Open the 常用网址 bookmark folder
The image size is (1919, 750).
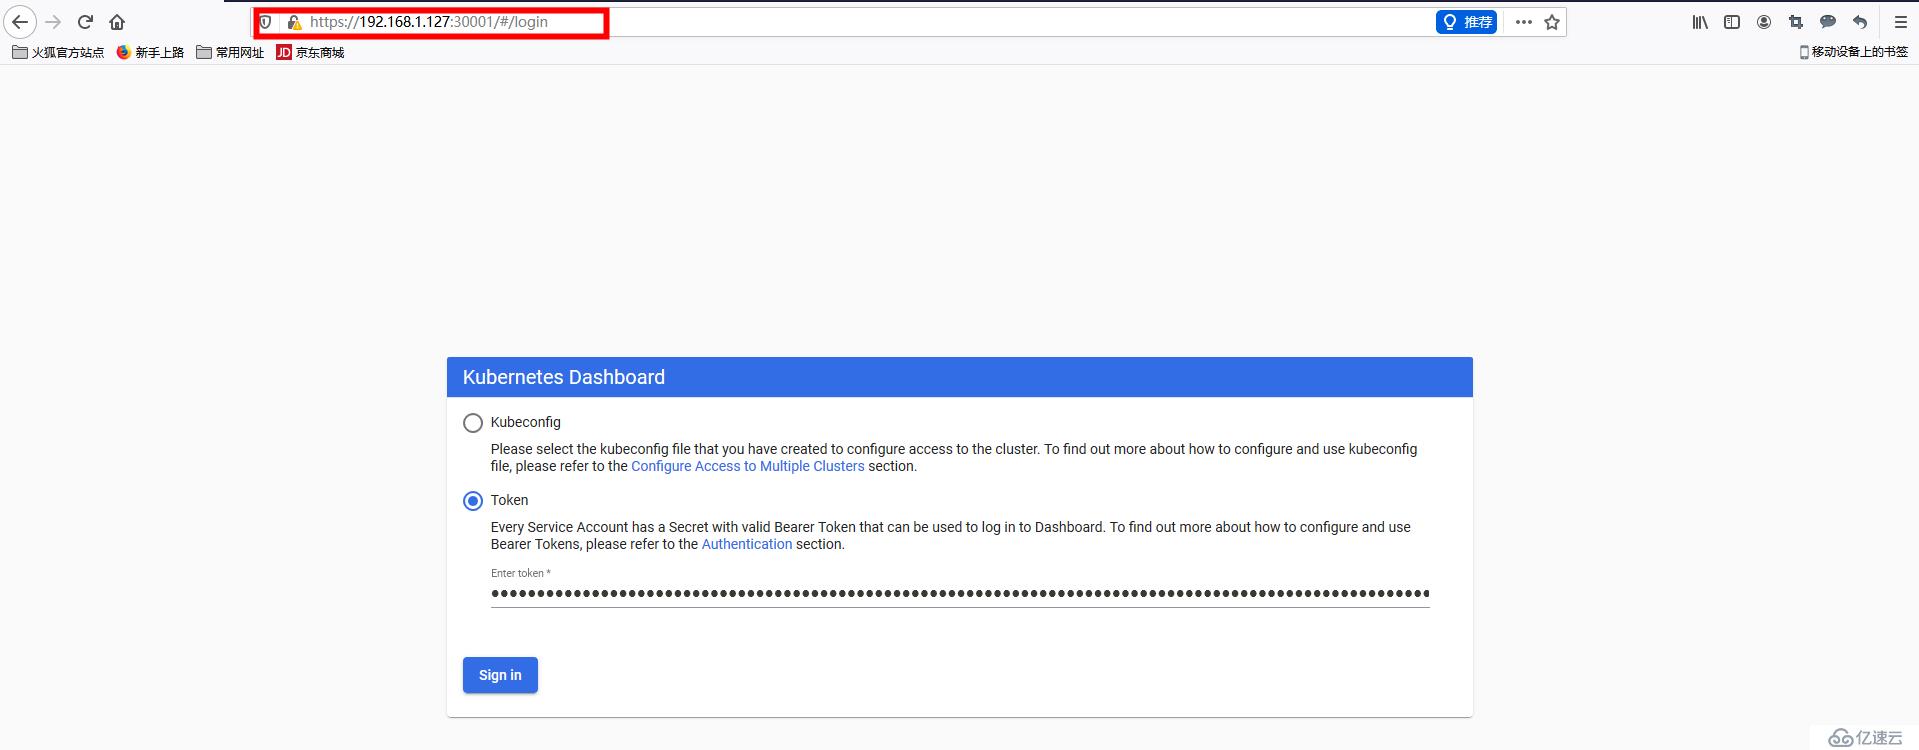click(230, 52)
